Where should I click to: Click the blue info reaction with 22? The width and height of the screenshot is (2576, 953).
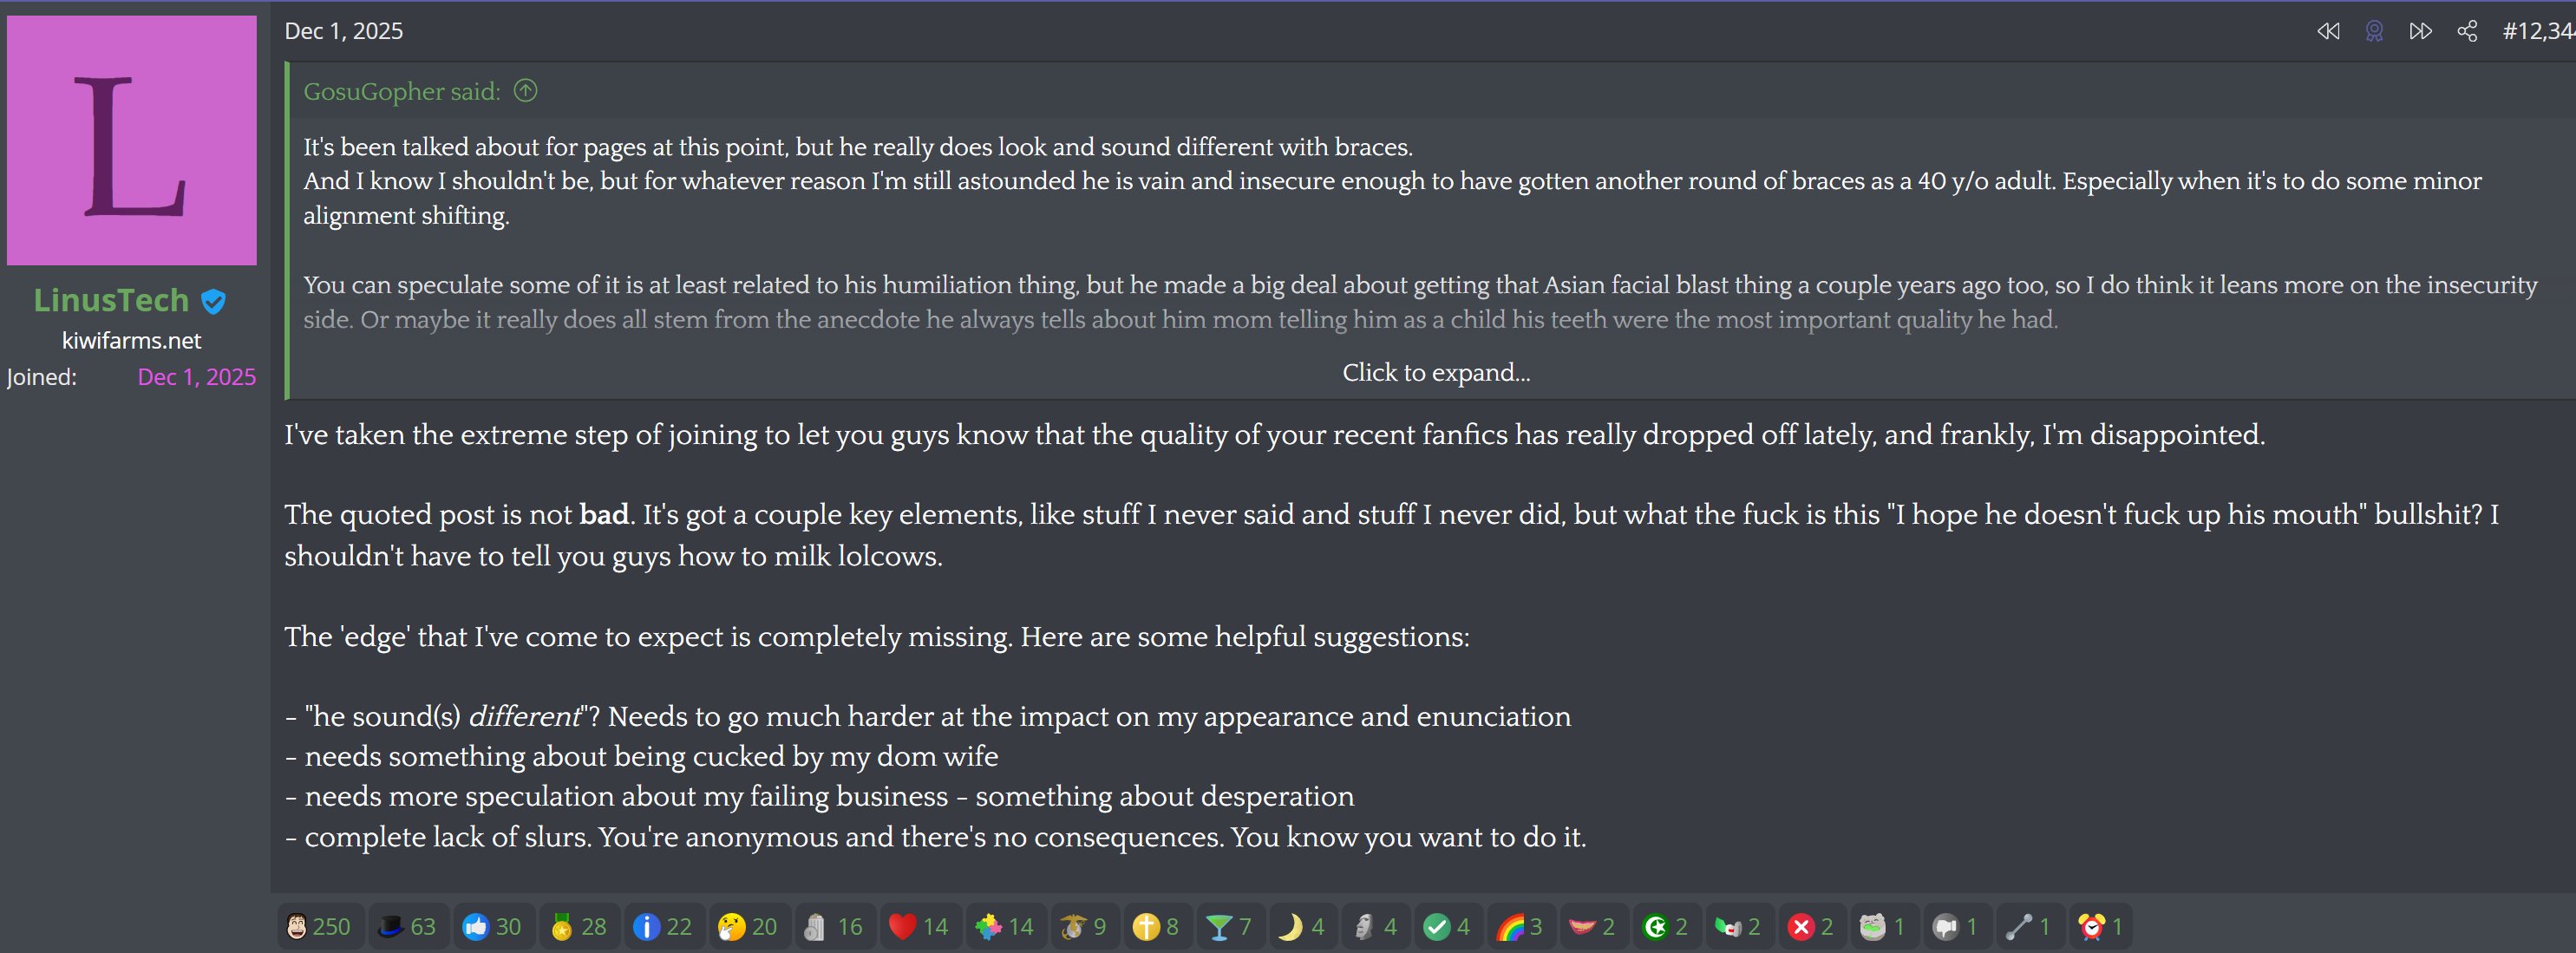coord(662,927)
